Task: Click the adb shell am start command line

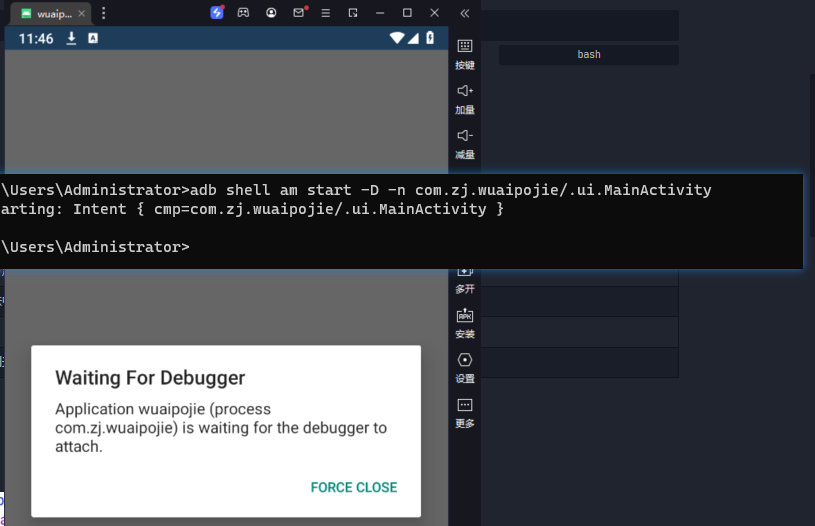Action: [356, 190]
